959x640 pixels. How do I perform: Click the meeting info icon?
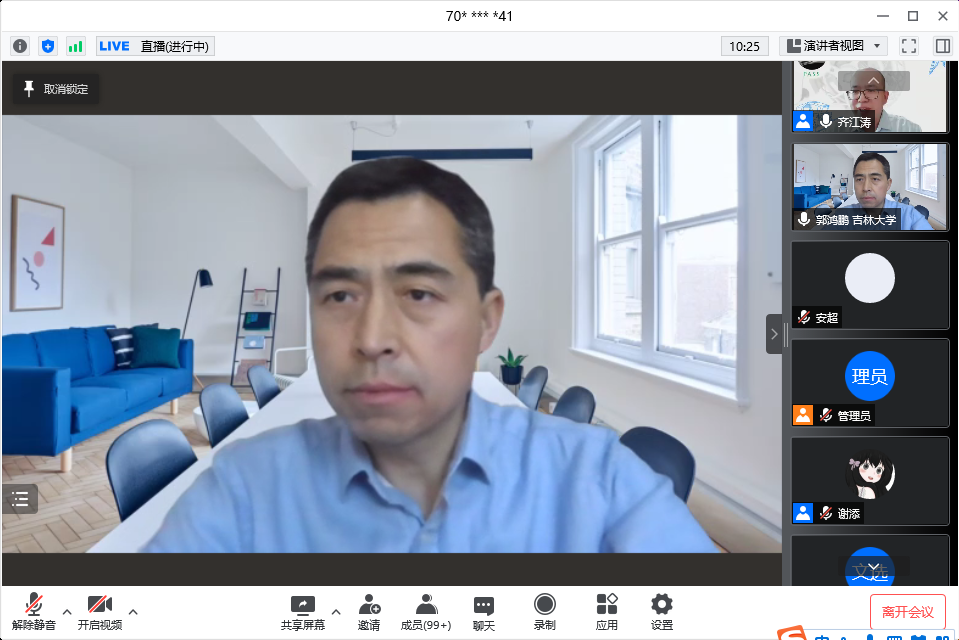[20, 46]
